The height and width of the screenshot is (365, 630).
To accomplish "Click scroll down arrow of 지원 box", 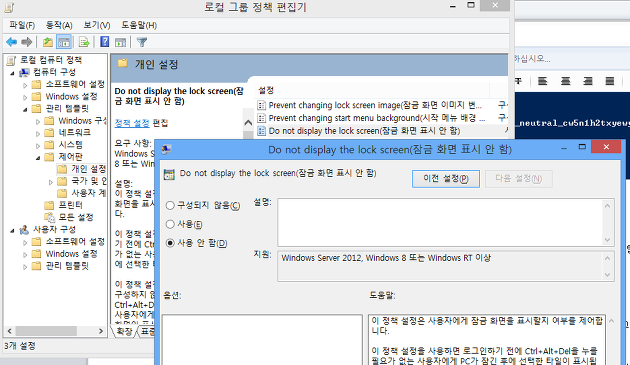I will [x=608, y=275].
